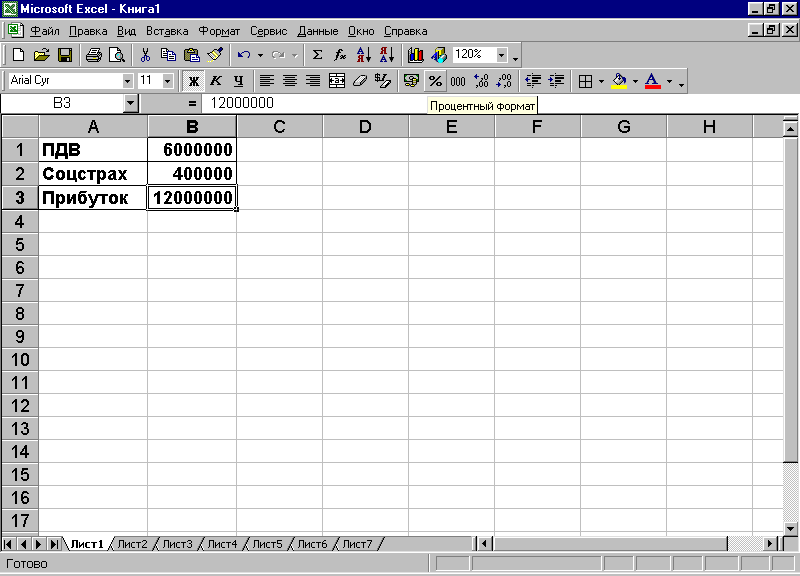
Task: Open the Файл menu
Action: point(44,31)
